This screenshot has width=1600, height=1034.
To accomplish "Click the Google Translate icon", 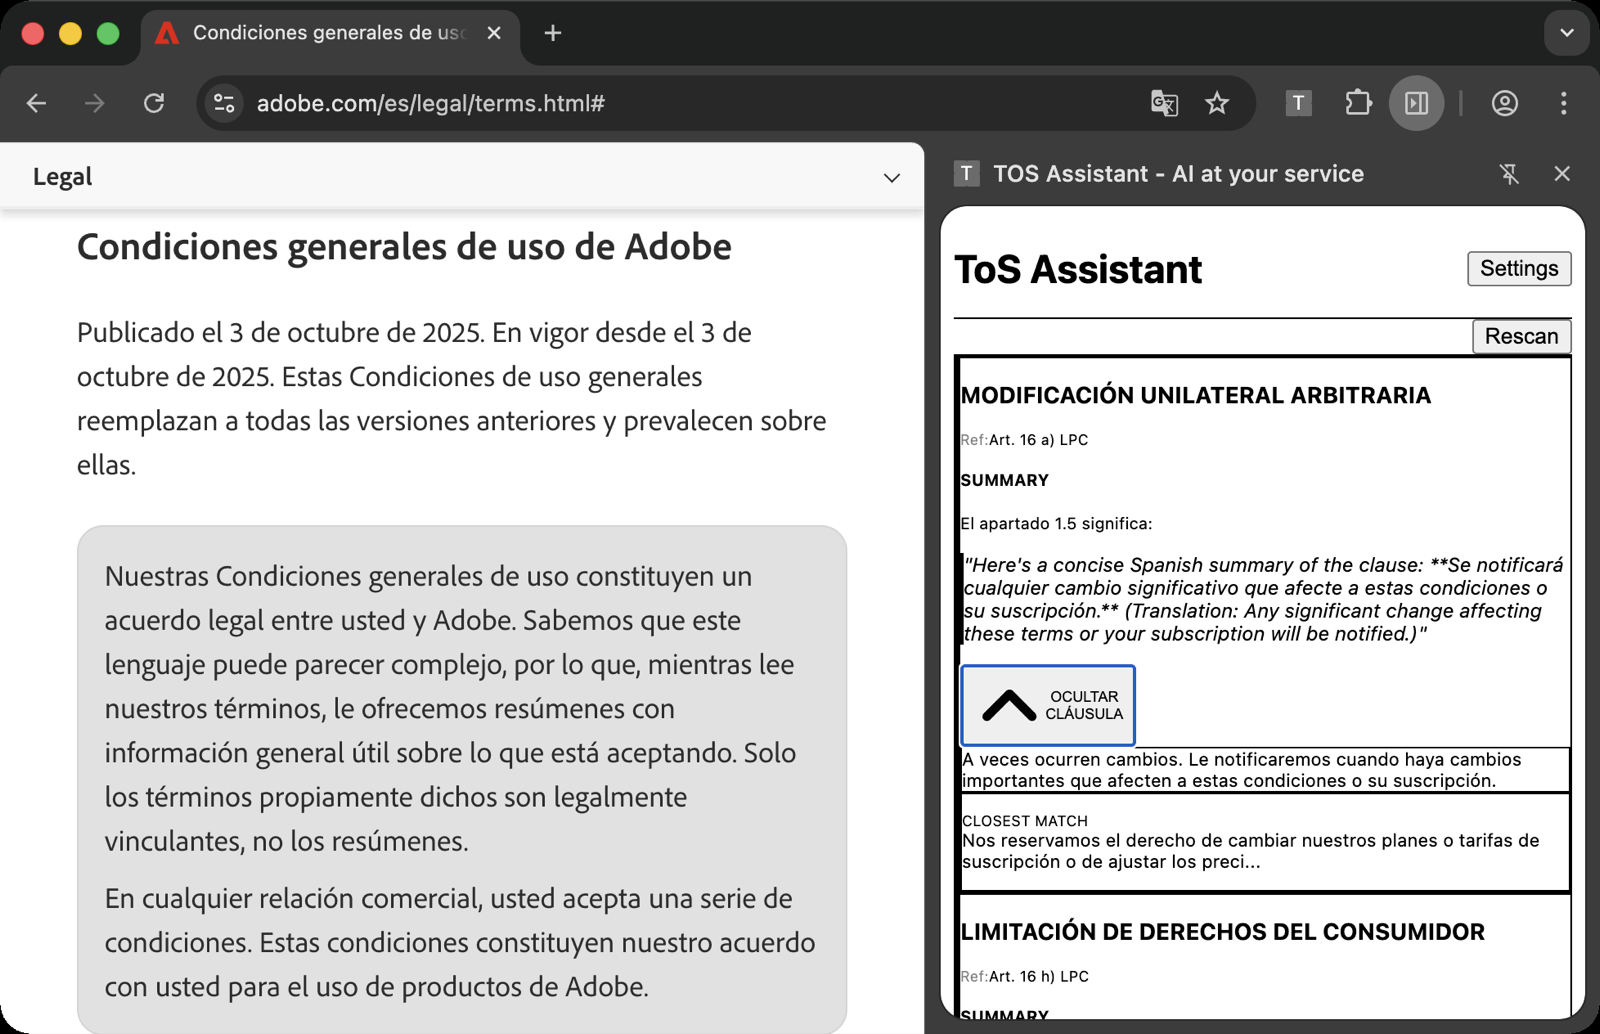I will [1164, 103].
